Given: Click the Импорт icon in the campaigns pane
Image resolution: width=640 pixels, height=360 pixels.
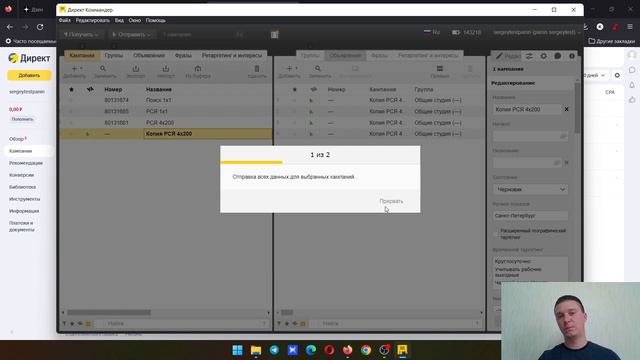Looking at the screenshot, I should (x=166, y=69).
